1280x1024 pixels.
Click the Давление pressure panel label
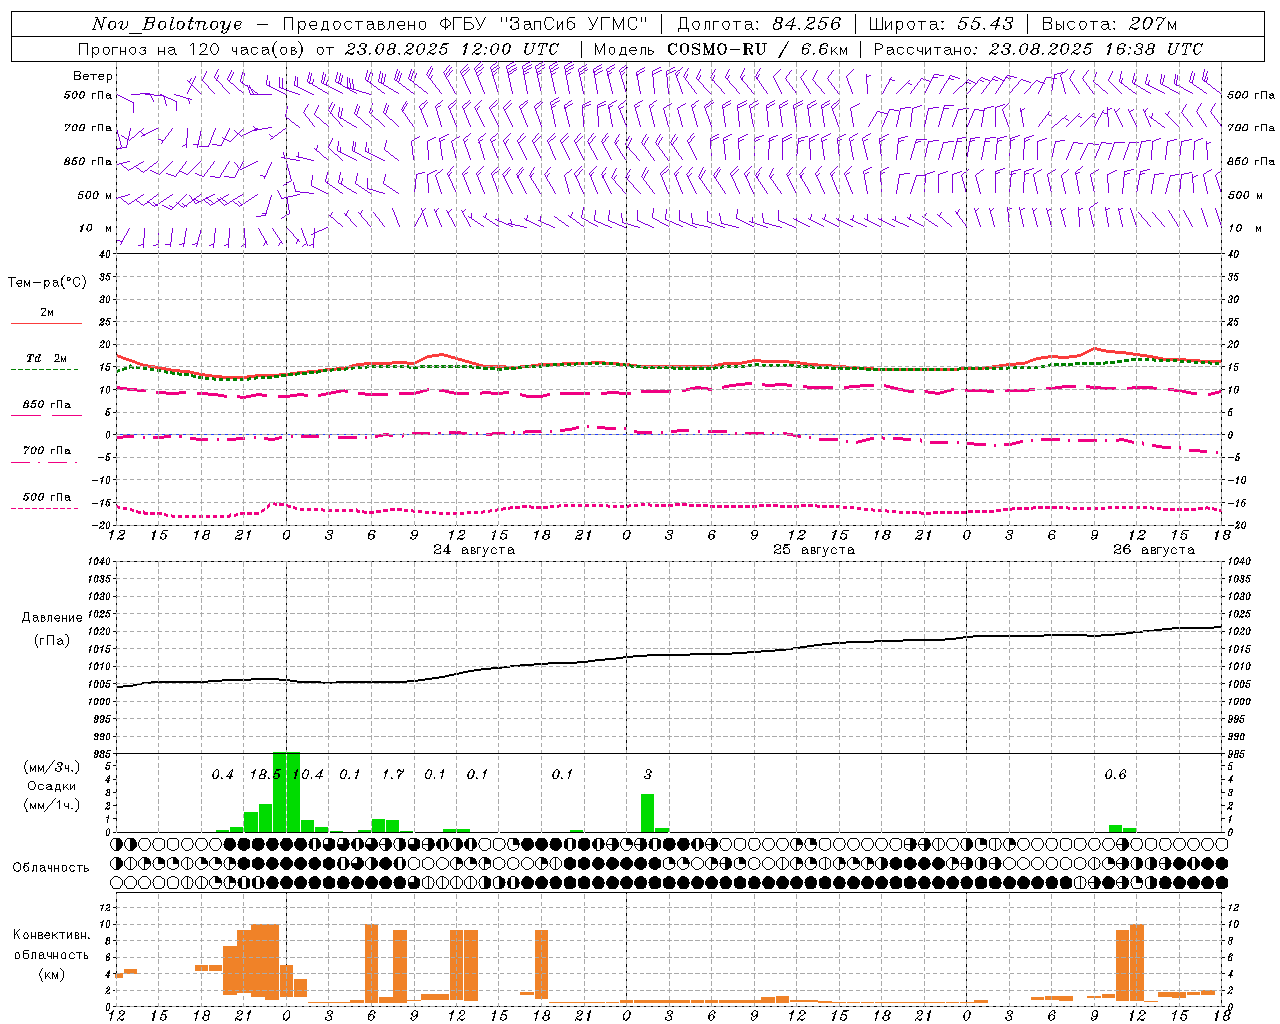pos(52,618)
